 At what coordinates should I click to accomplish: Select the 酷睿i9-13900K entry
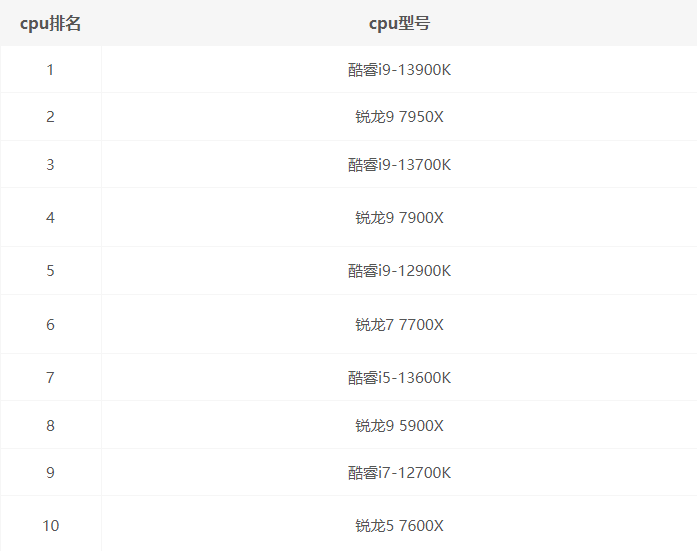(399, 70)
